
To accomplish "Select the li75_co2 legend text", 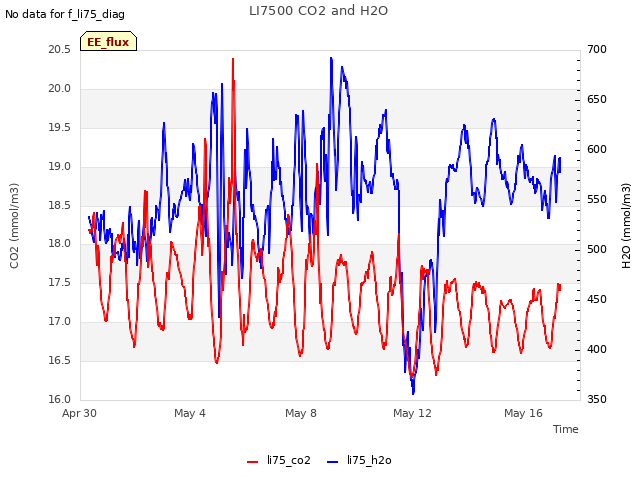I will pyautogui.click(x=289, y=460).
